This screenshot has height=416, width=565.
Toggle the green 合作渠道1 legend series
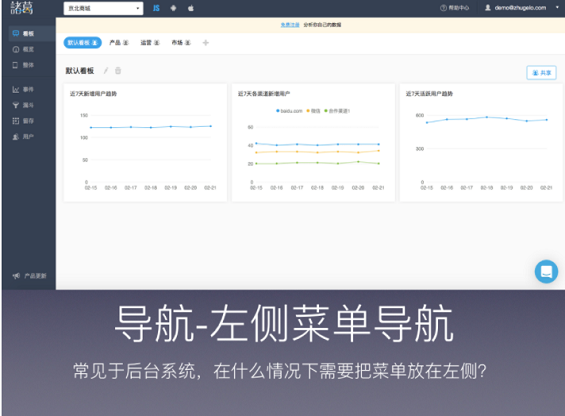tap(337, 111)
